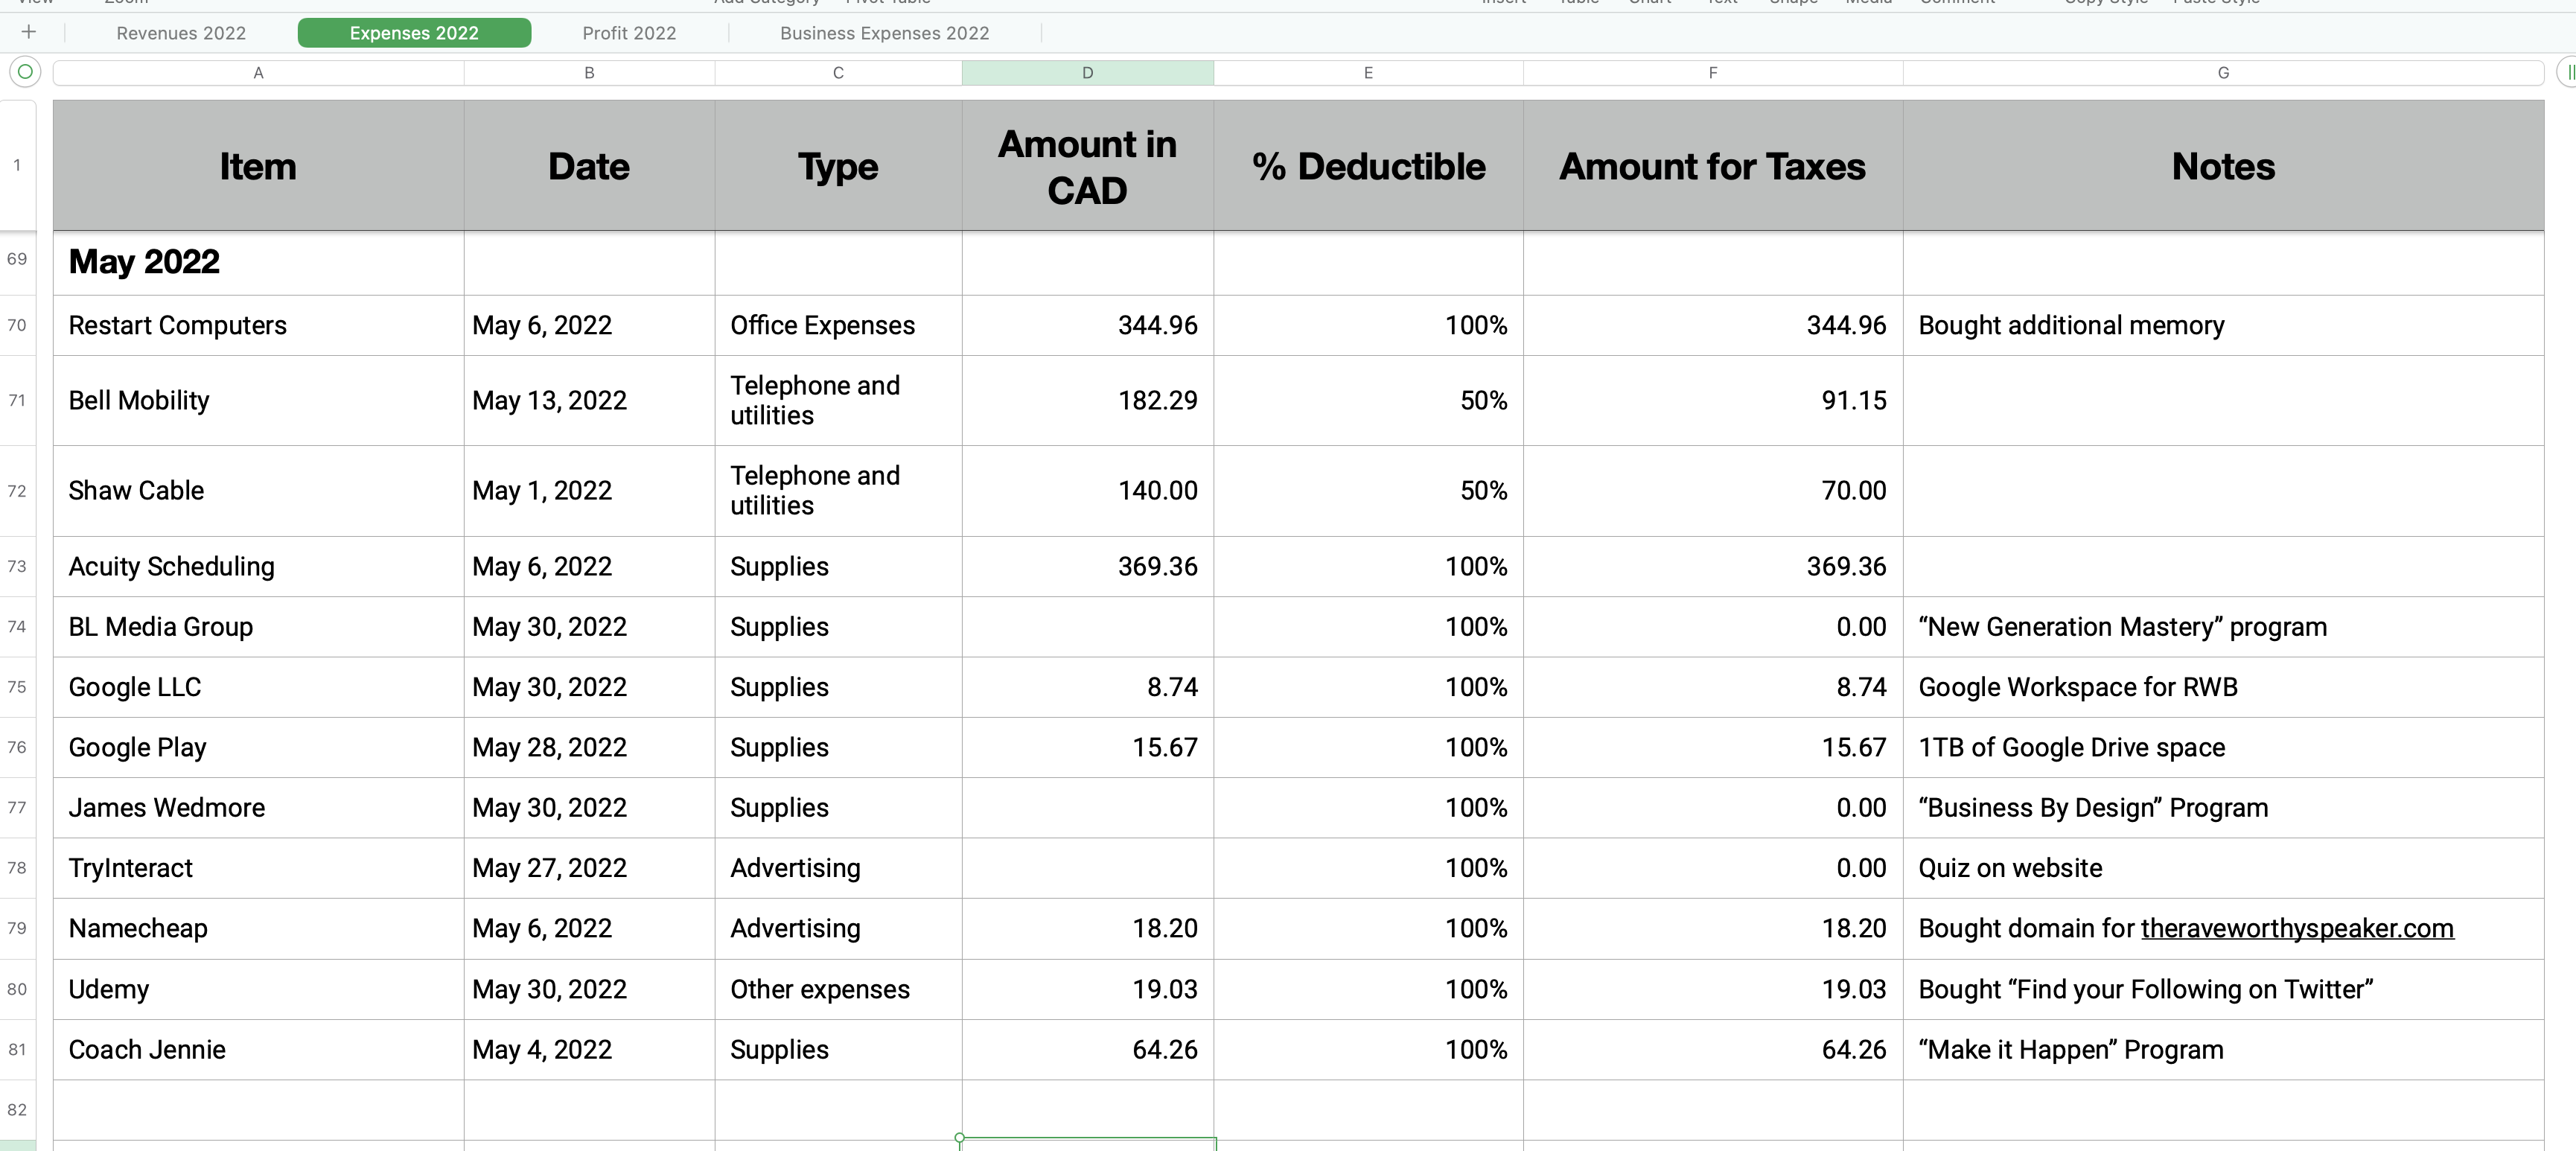Select column G header
This screenshot has height=1151, width=2576.
[x=2222, y=73]
